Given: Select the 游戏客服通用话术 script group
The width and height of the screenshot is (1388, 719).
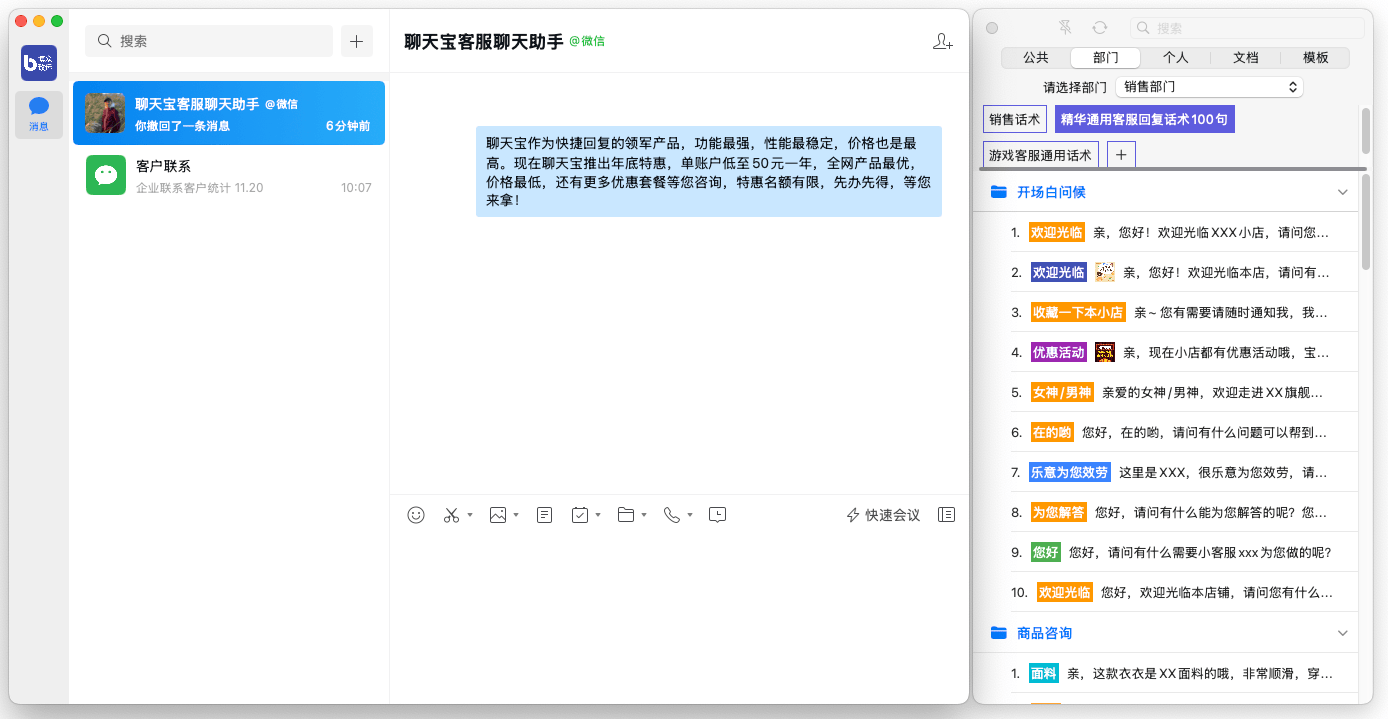Looking at the screenshot, I should tap(1040, 155).
